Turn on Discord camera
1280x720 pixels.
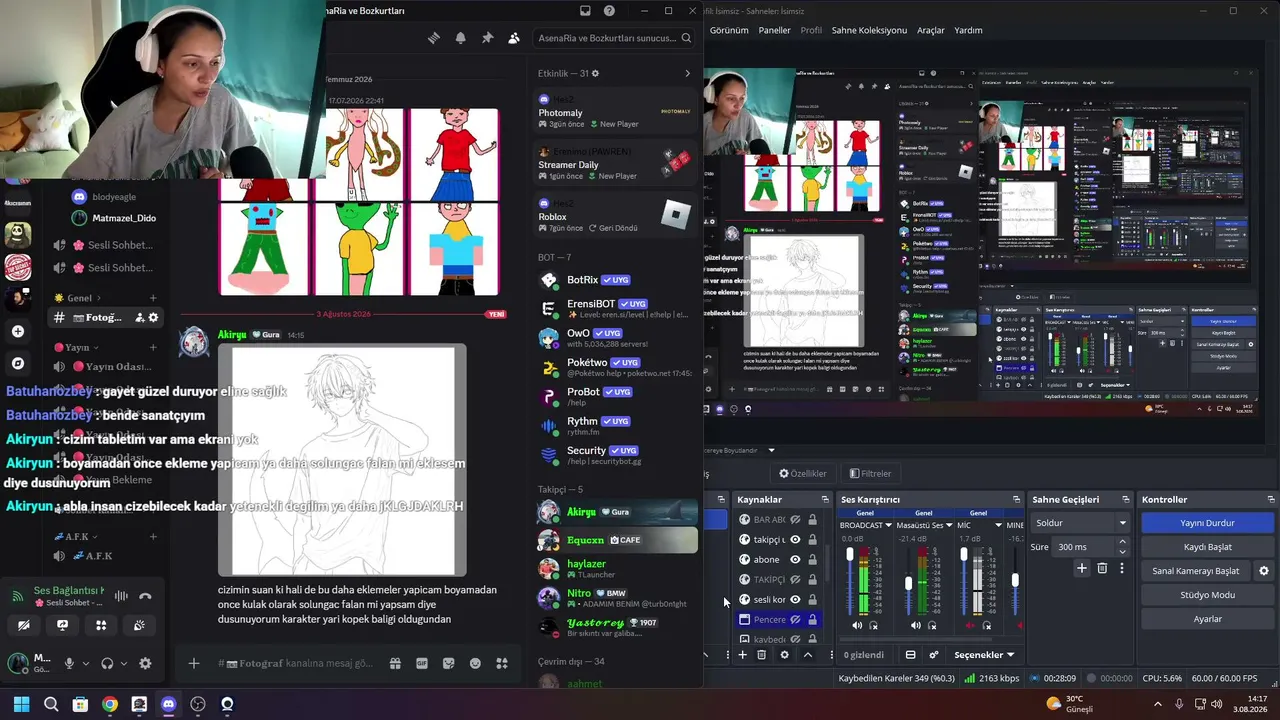[23, 626]
